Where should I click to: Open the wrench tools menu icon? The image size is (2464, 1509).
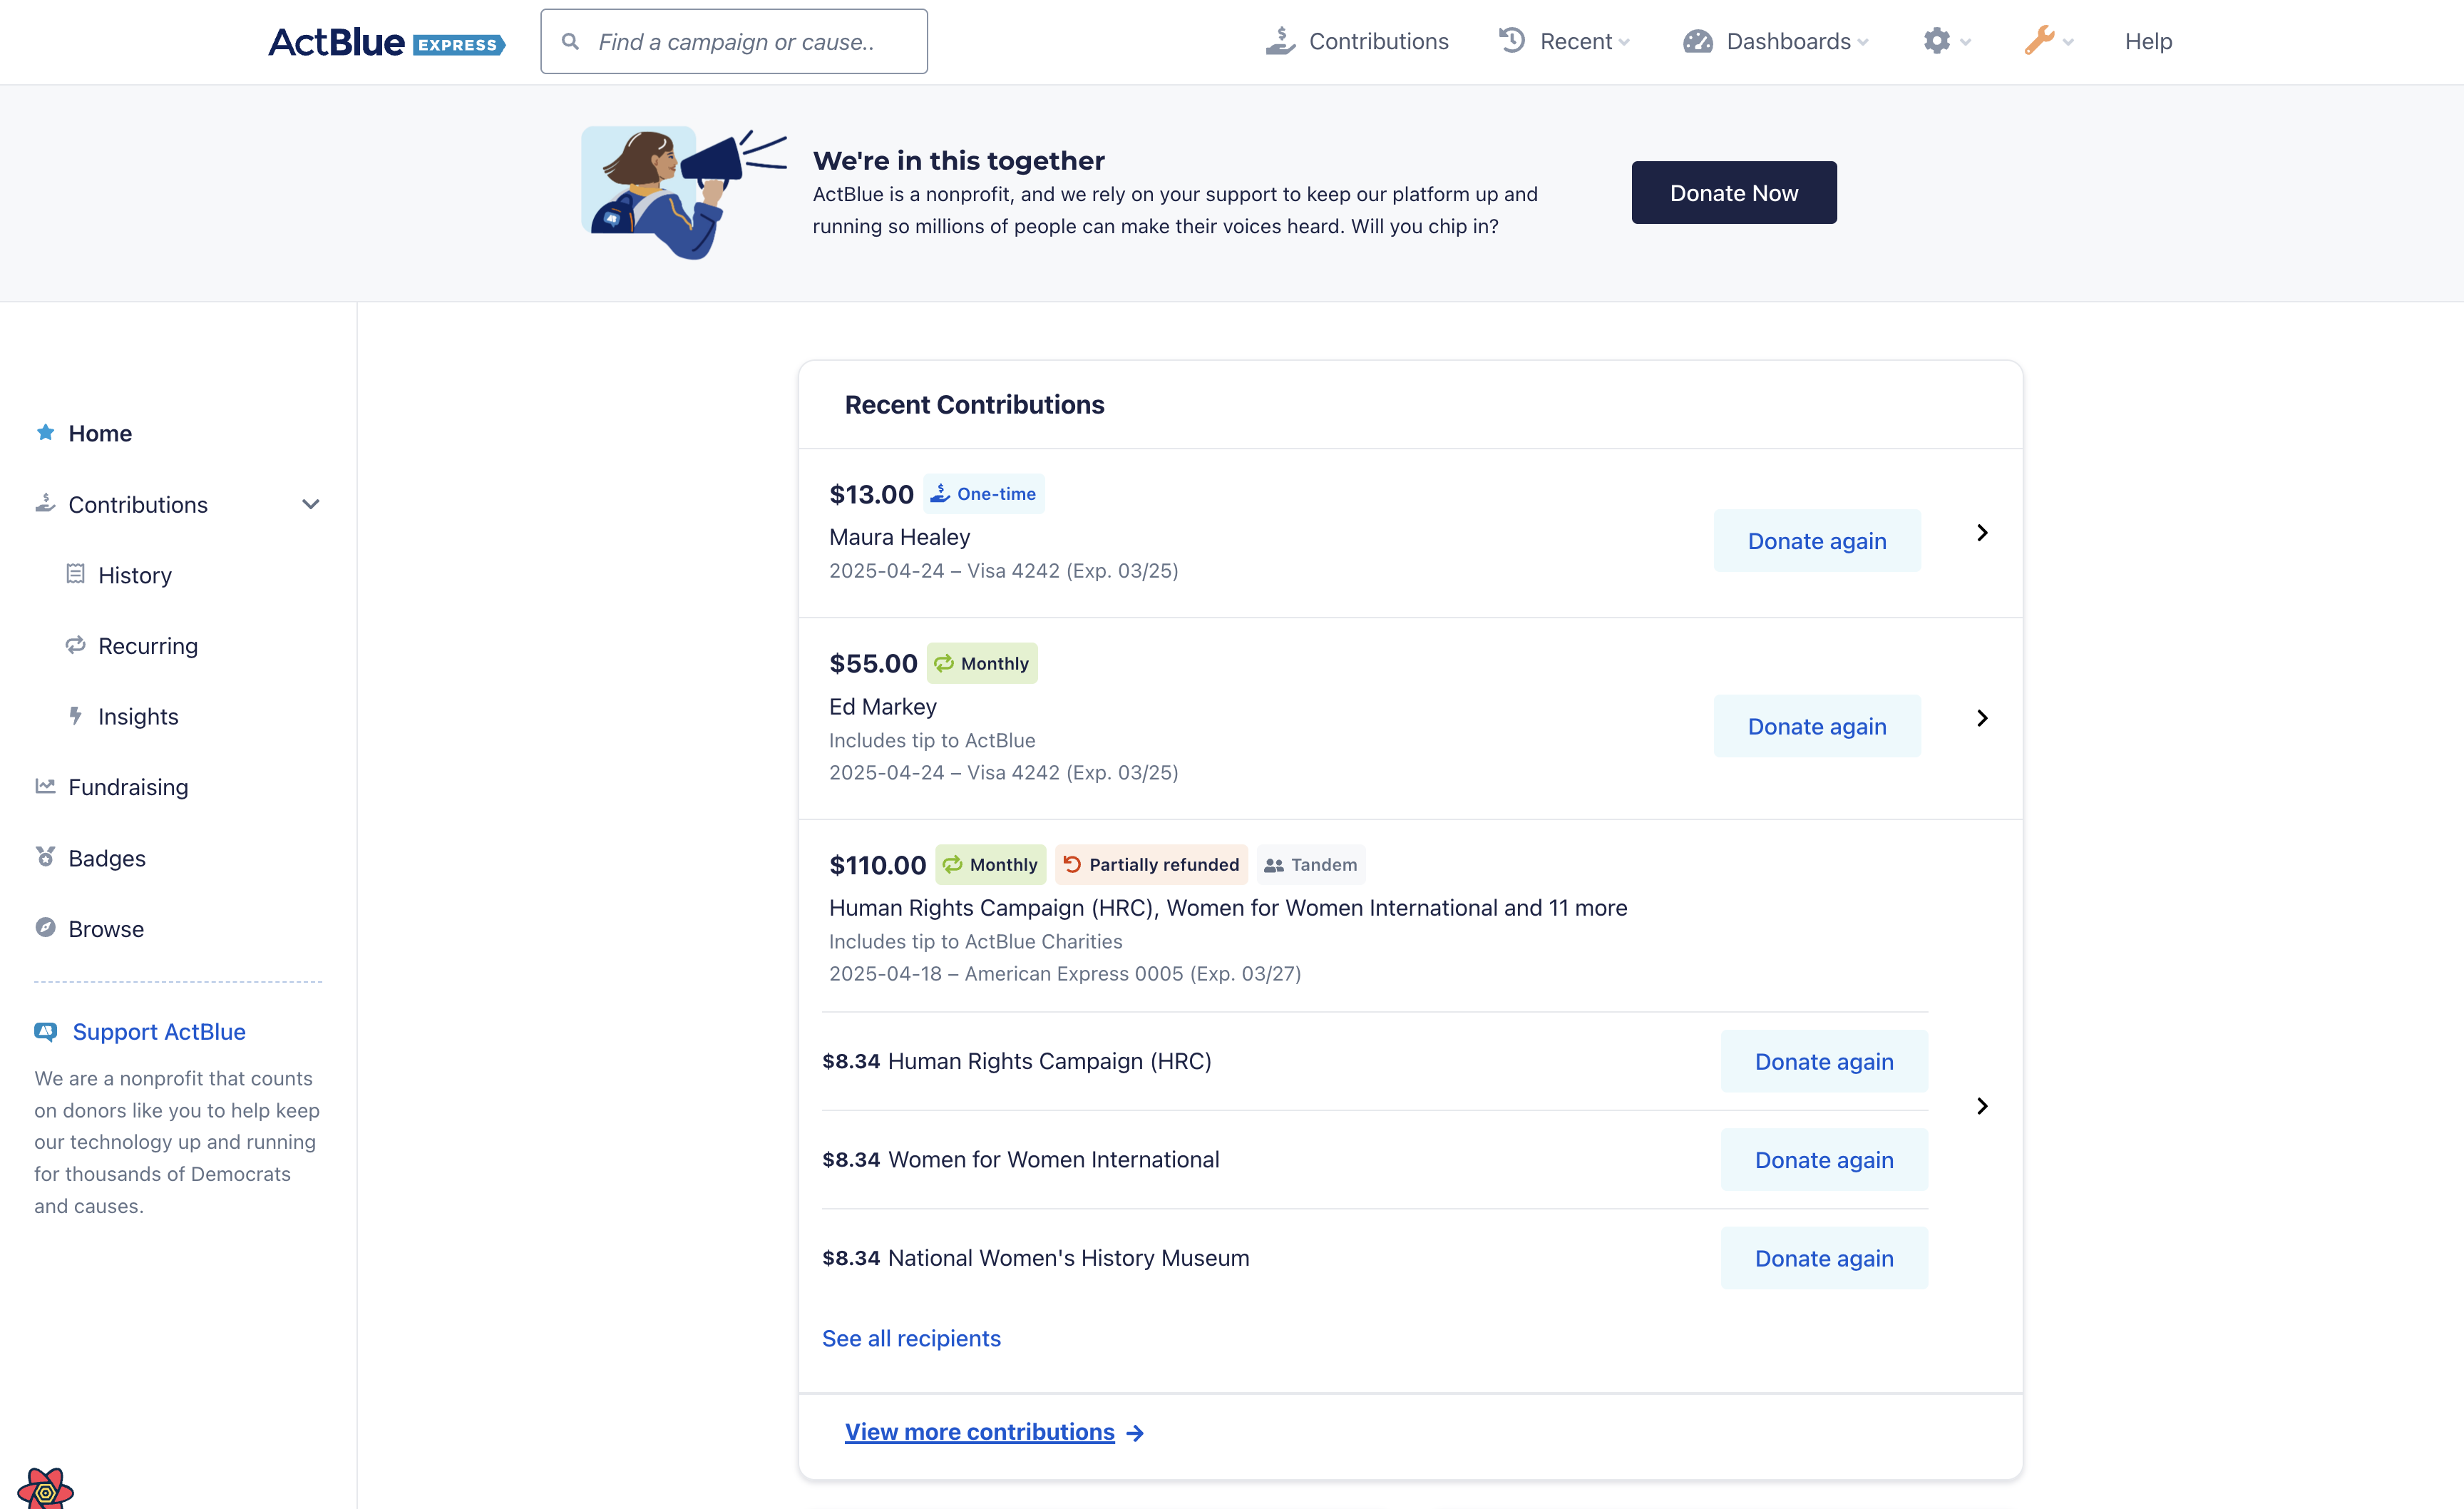(2040, 41)
